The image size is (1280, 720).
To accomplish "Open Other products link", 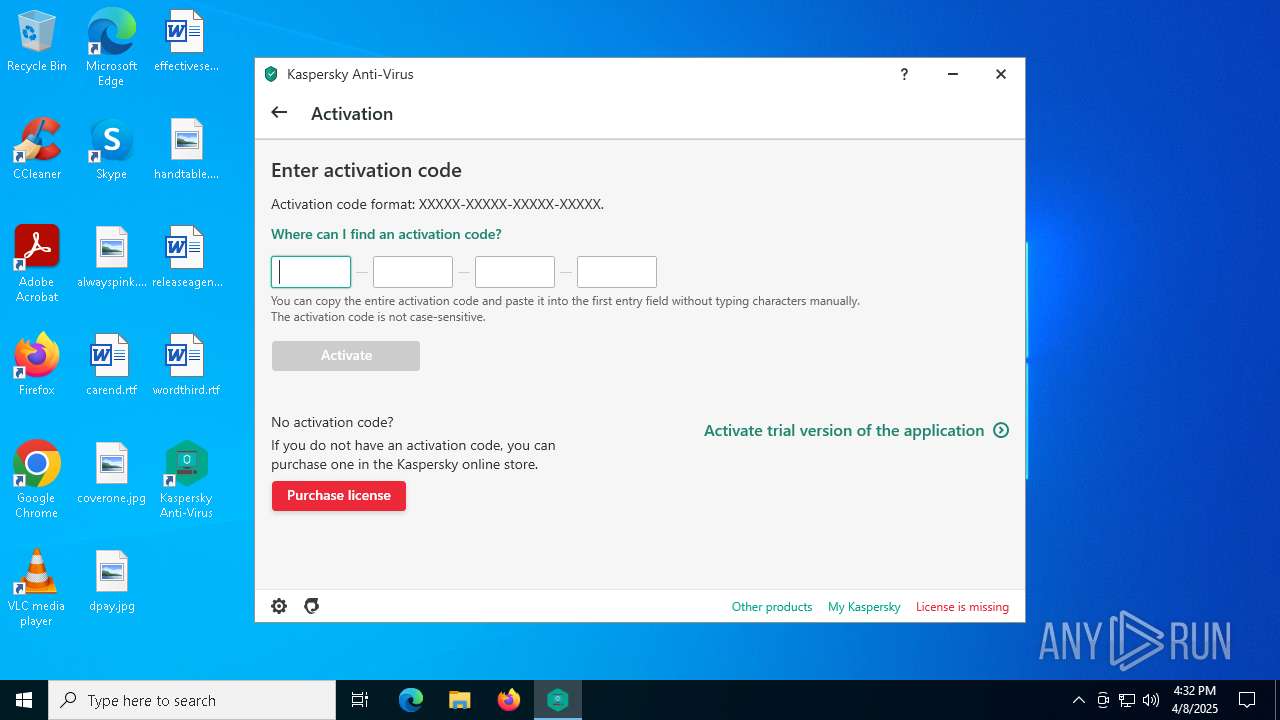I will click(x=772, y=607).
